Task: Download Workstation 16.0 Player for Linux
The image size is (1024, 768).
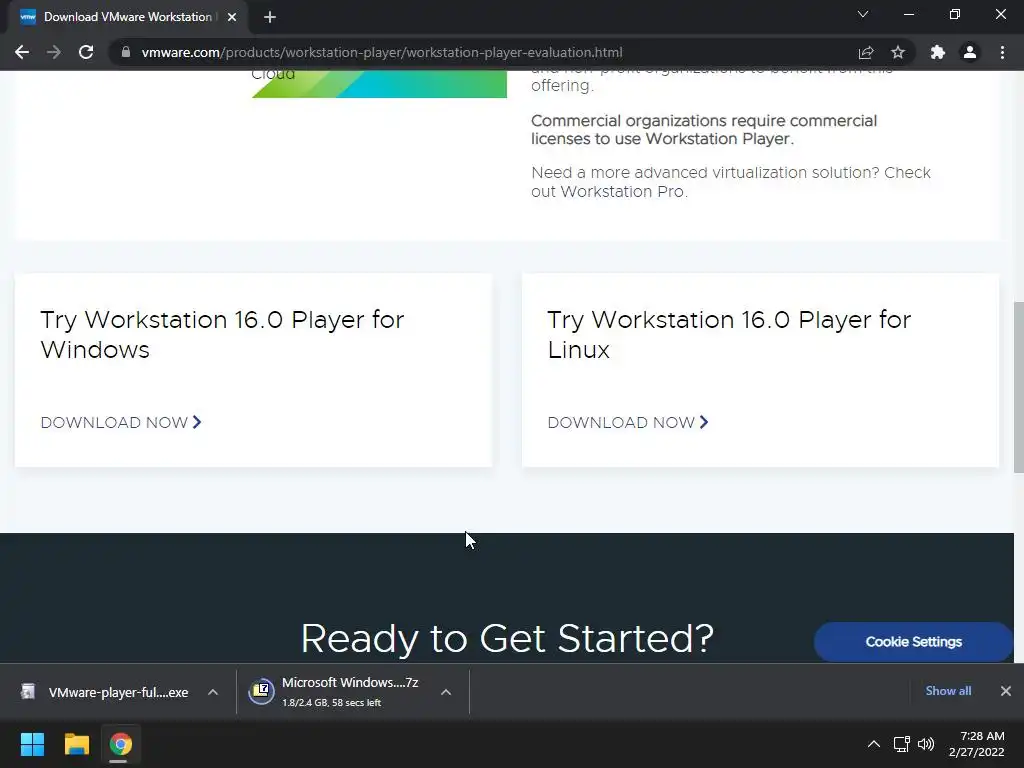Action: click(x=628, y=423)
